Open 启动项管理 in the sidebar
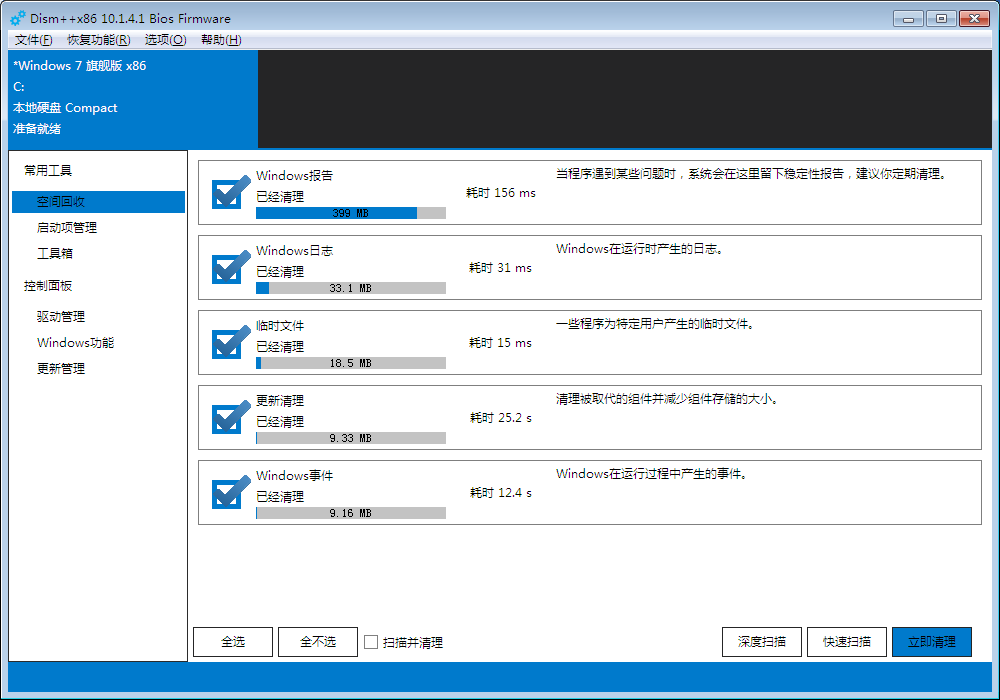Image resolution: width=1000 pixels, height=700 pixels. [67, 228]
